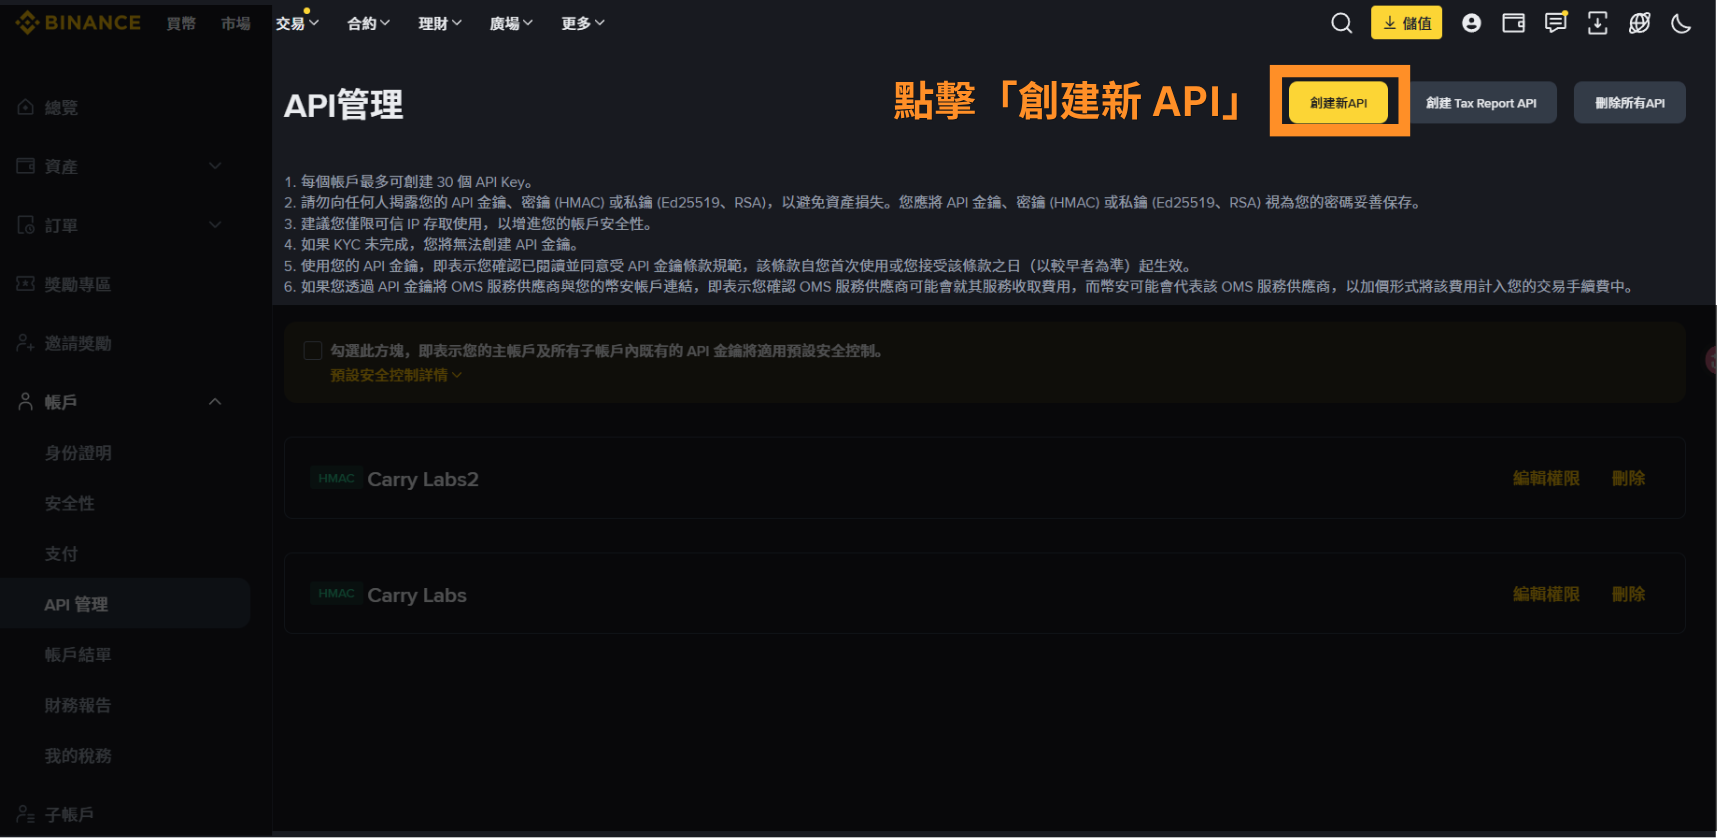This screenshot has height=838, width=1719.
Task: Open the 交易 dropdown menu
Action: pos(298,23)
